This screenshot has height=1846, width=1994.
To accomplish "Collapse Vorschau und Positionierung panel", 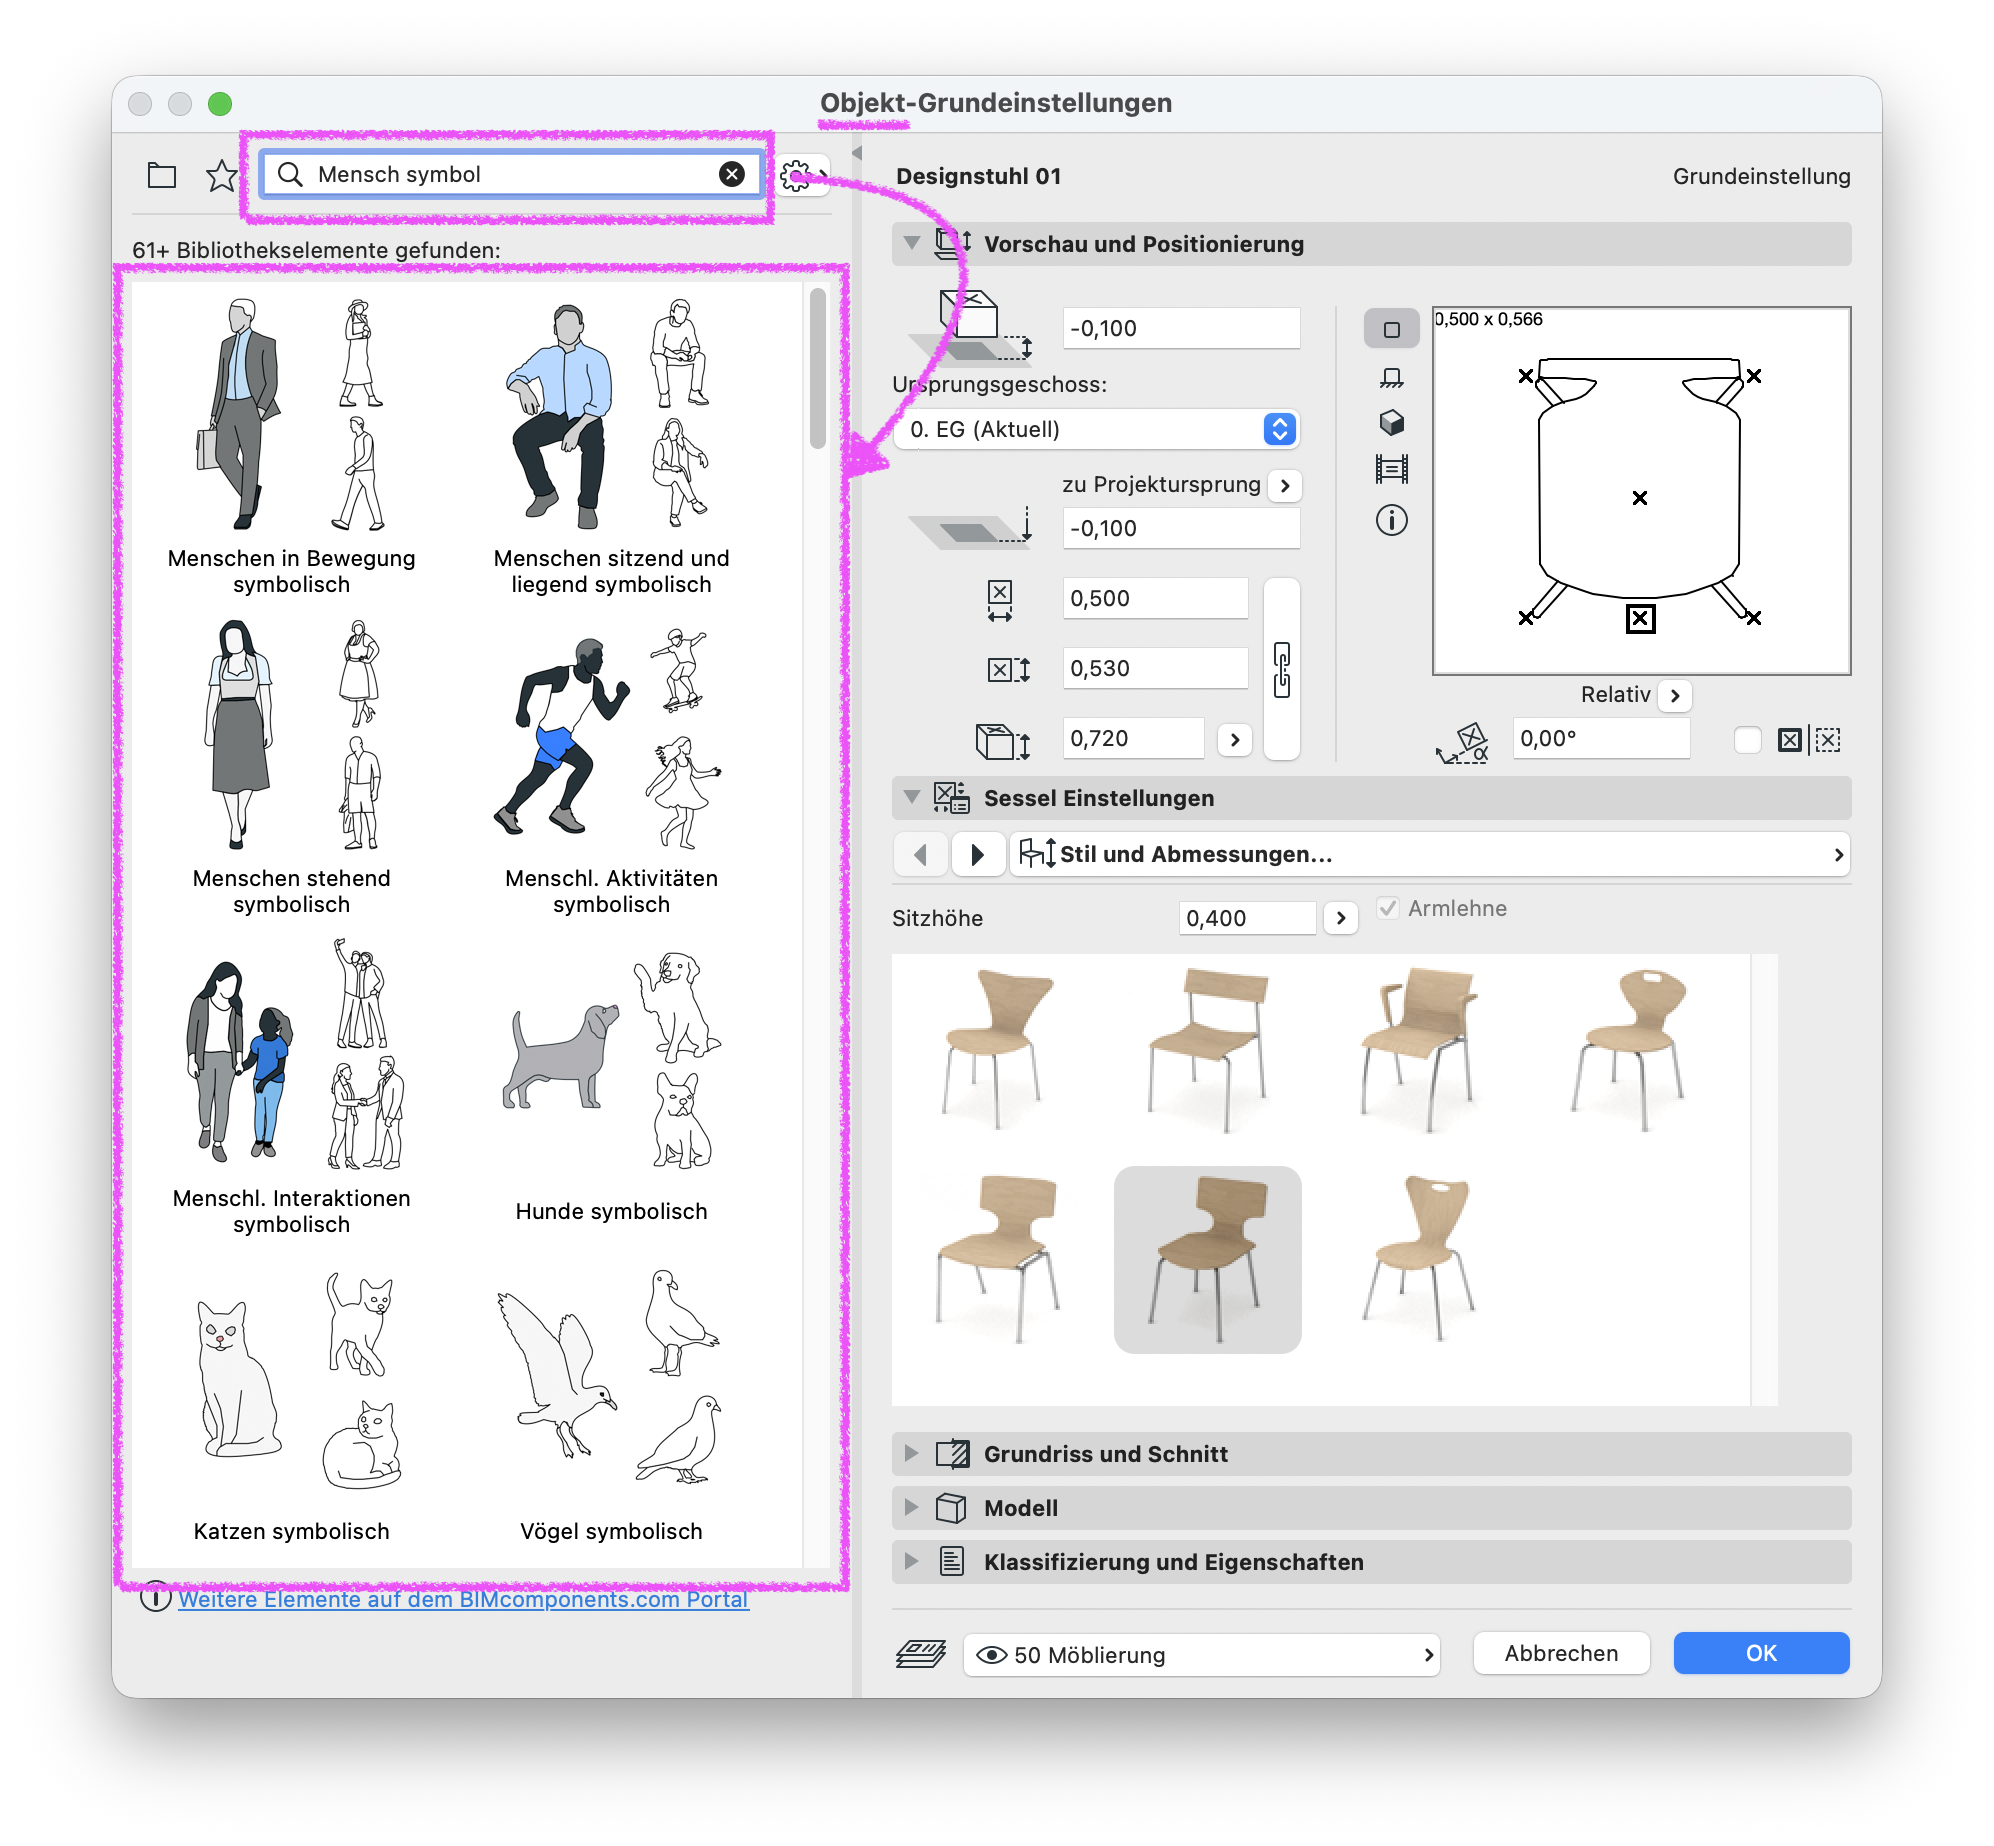I will [911, 243].
